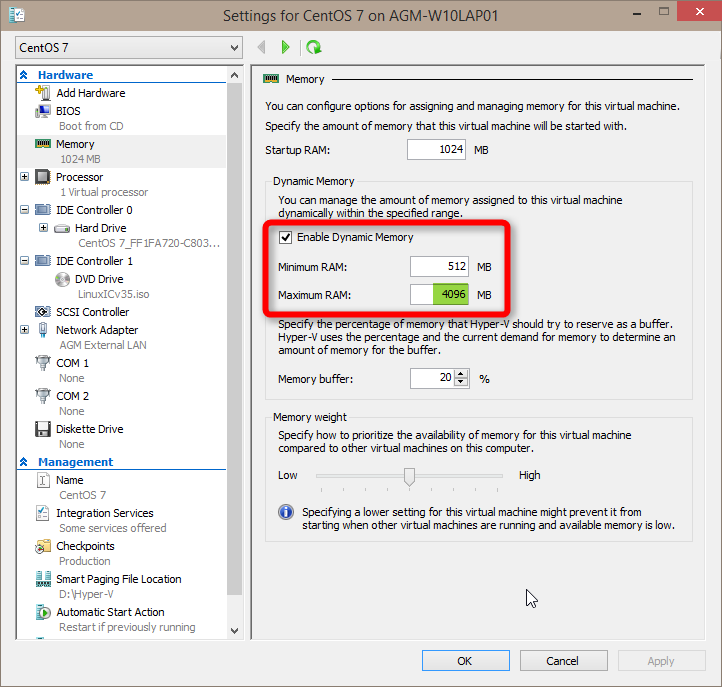Select the BIOS monitor icon

coord(43,111)
